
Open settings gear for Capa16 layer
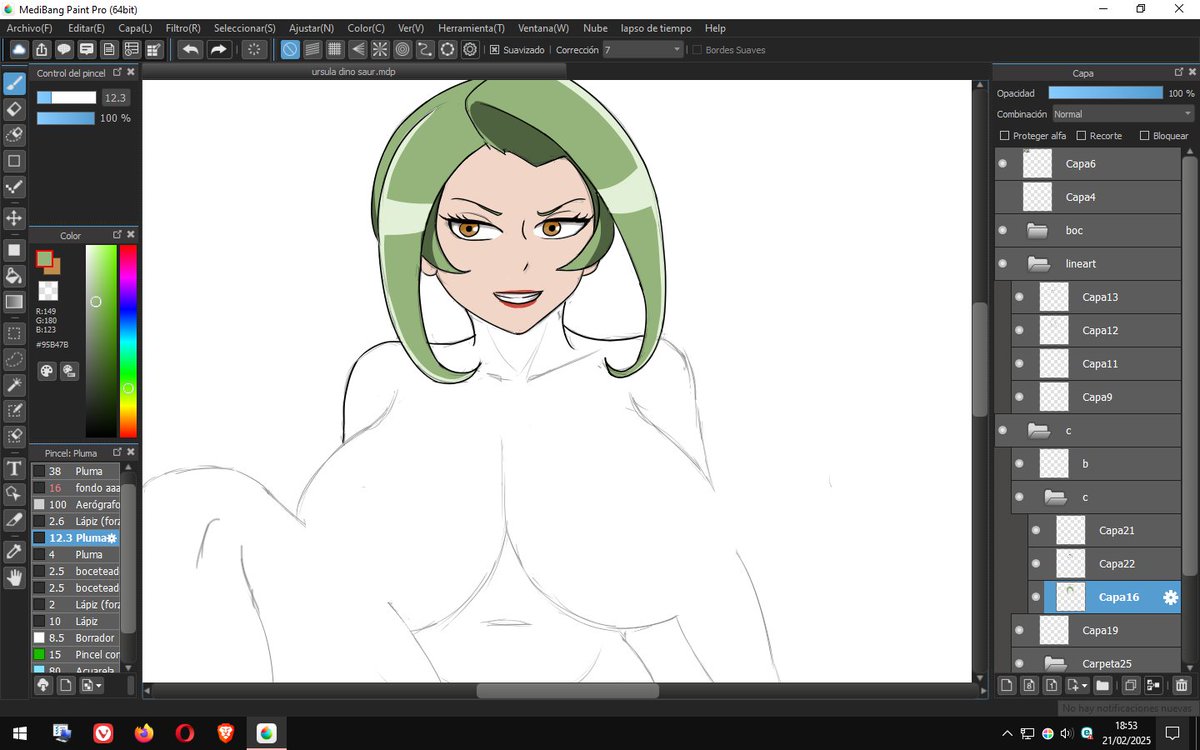(x=1170, y=597)
